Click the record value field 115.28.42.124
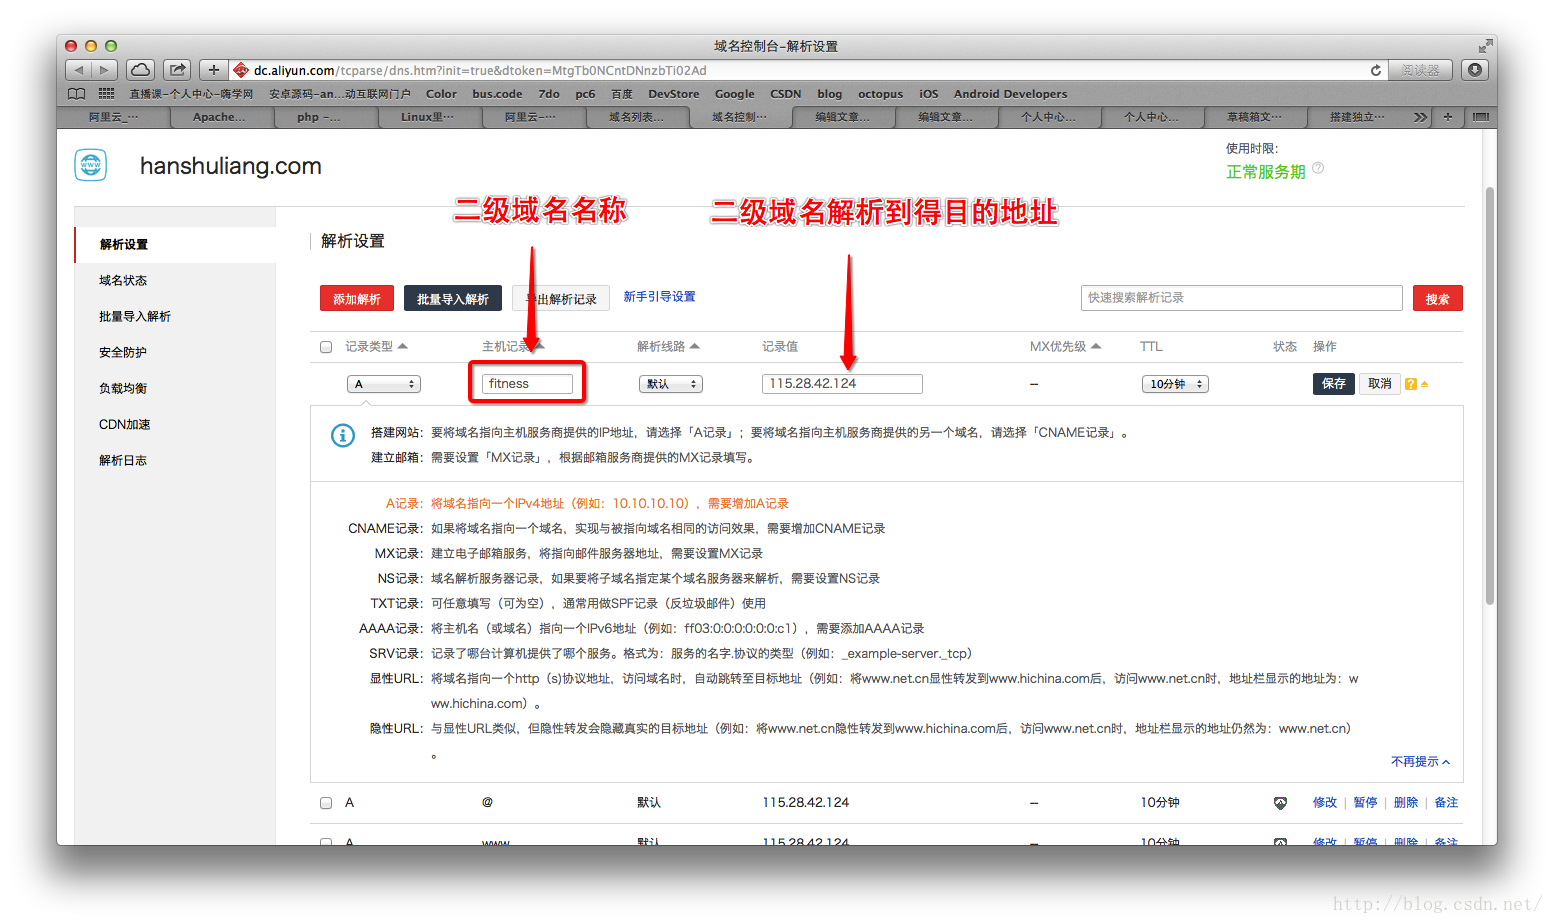The image size is (1554, 924). [842, 384]
